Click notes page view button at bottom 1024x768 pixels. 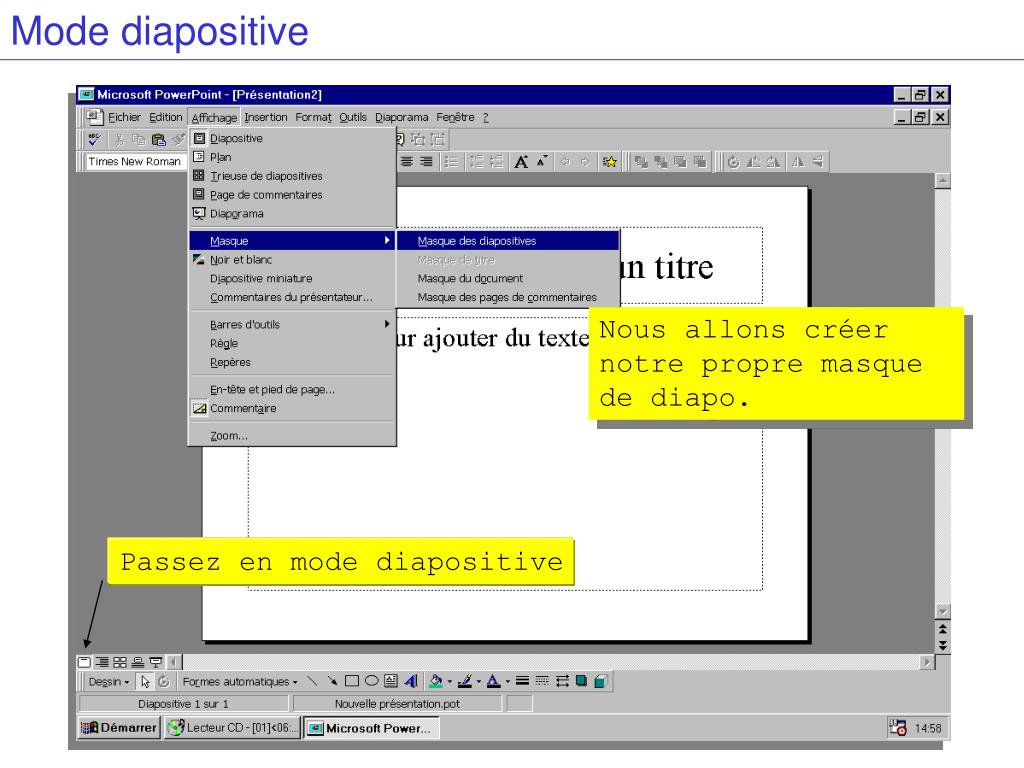(138, 662)
